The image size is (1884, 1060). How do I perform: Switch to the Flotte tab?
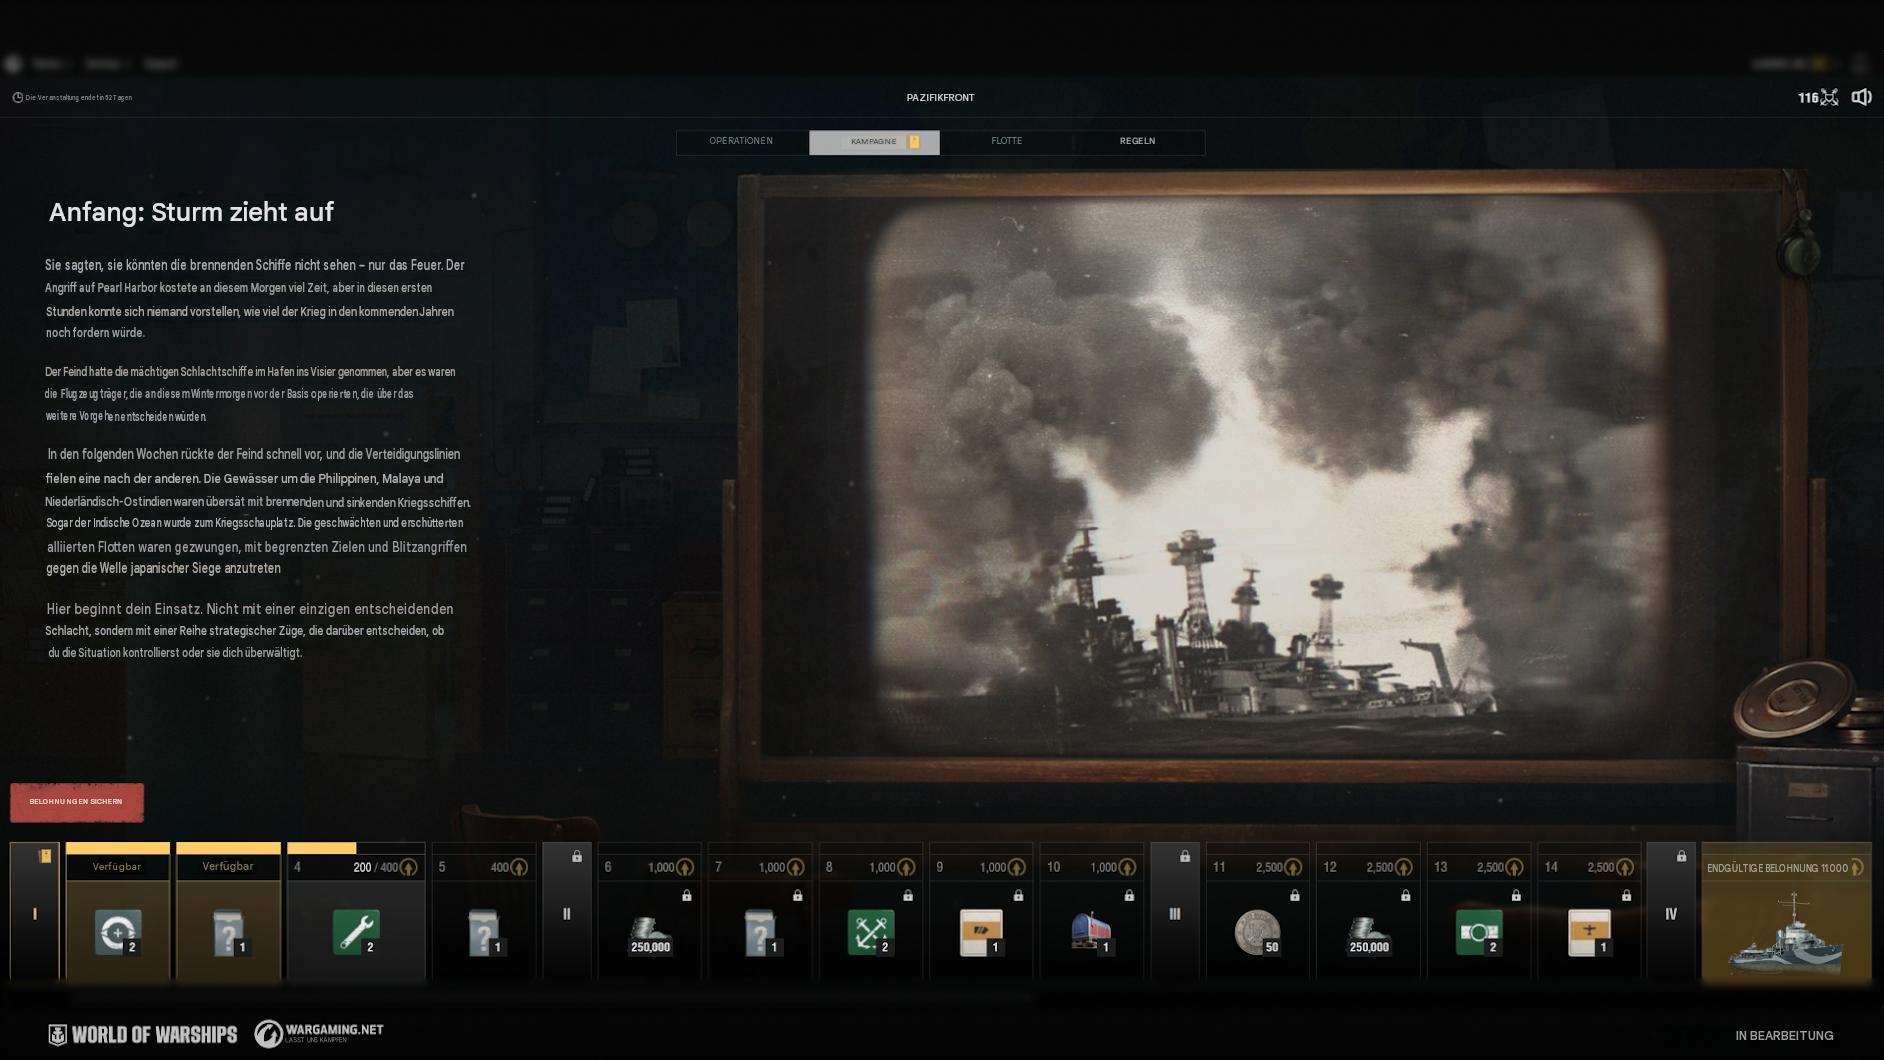click(1006, 142)
